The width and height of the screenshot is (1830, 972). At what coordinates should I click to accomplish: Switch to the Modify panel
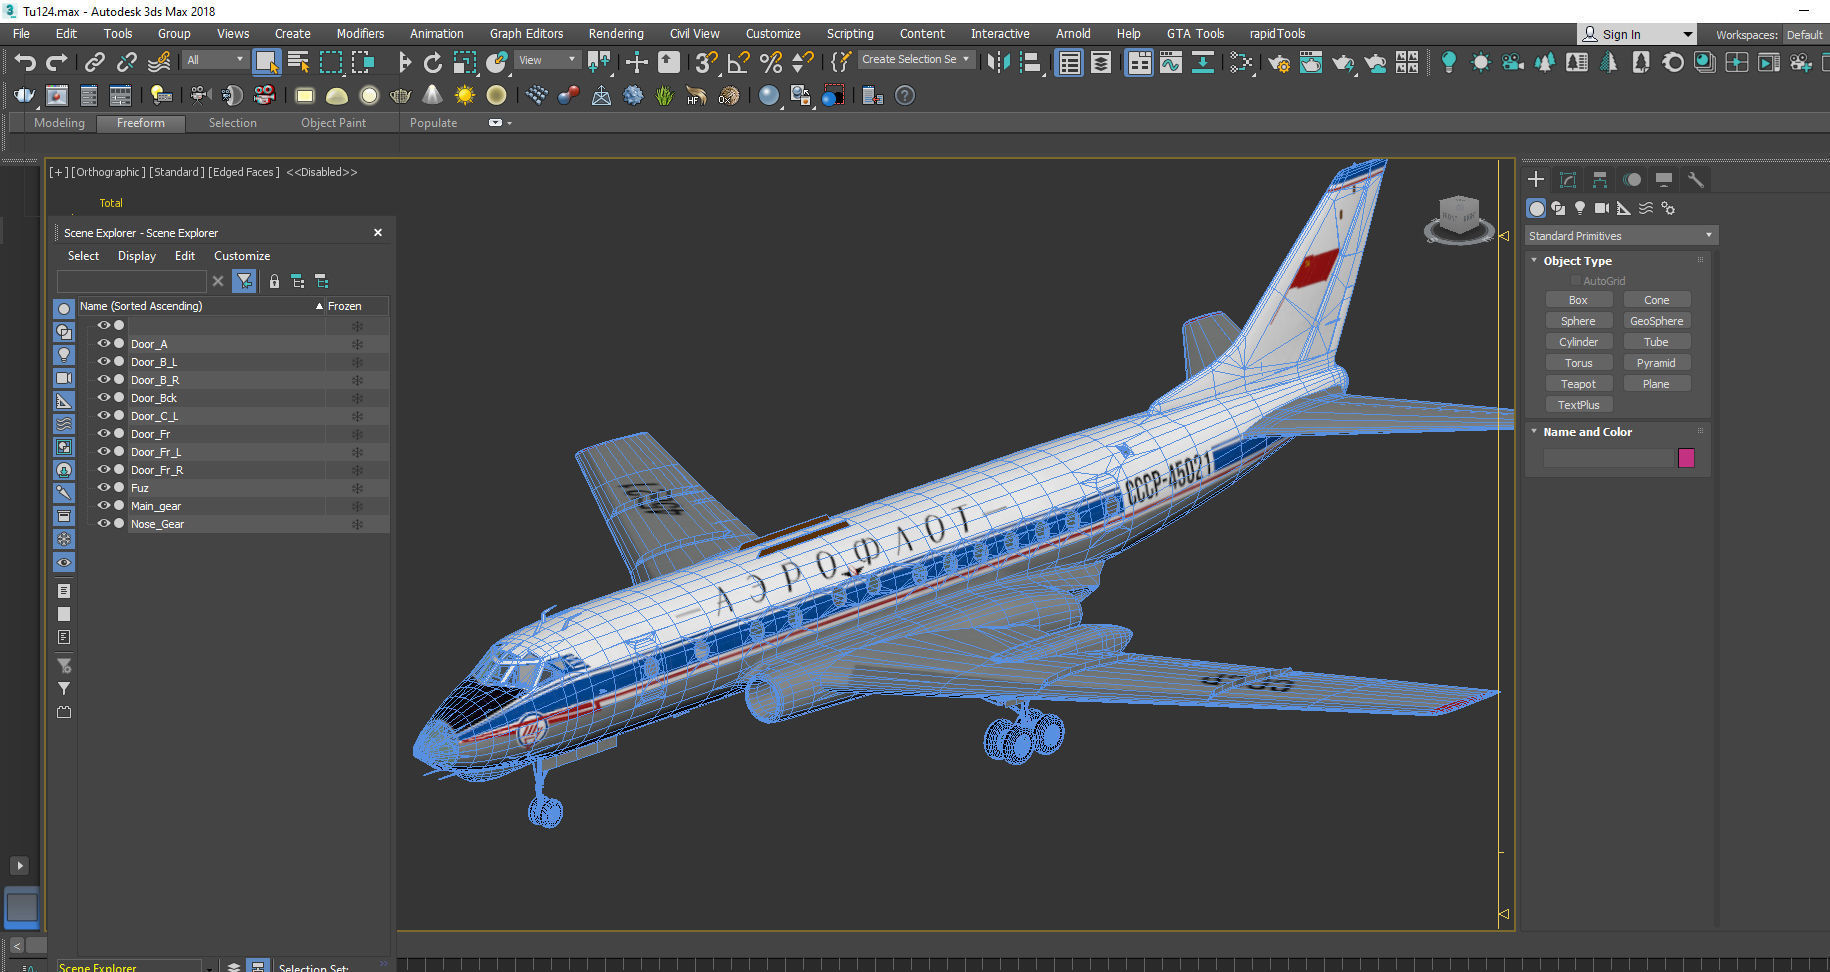click(x=1568, y=180)
